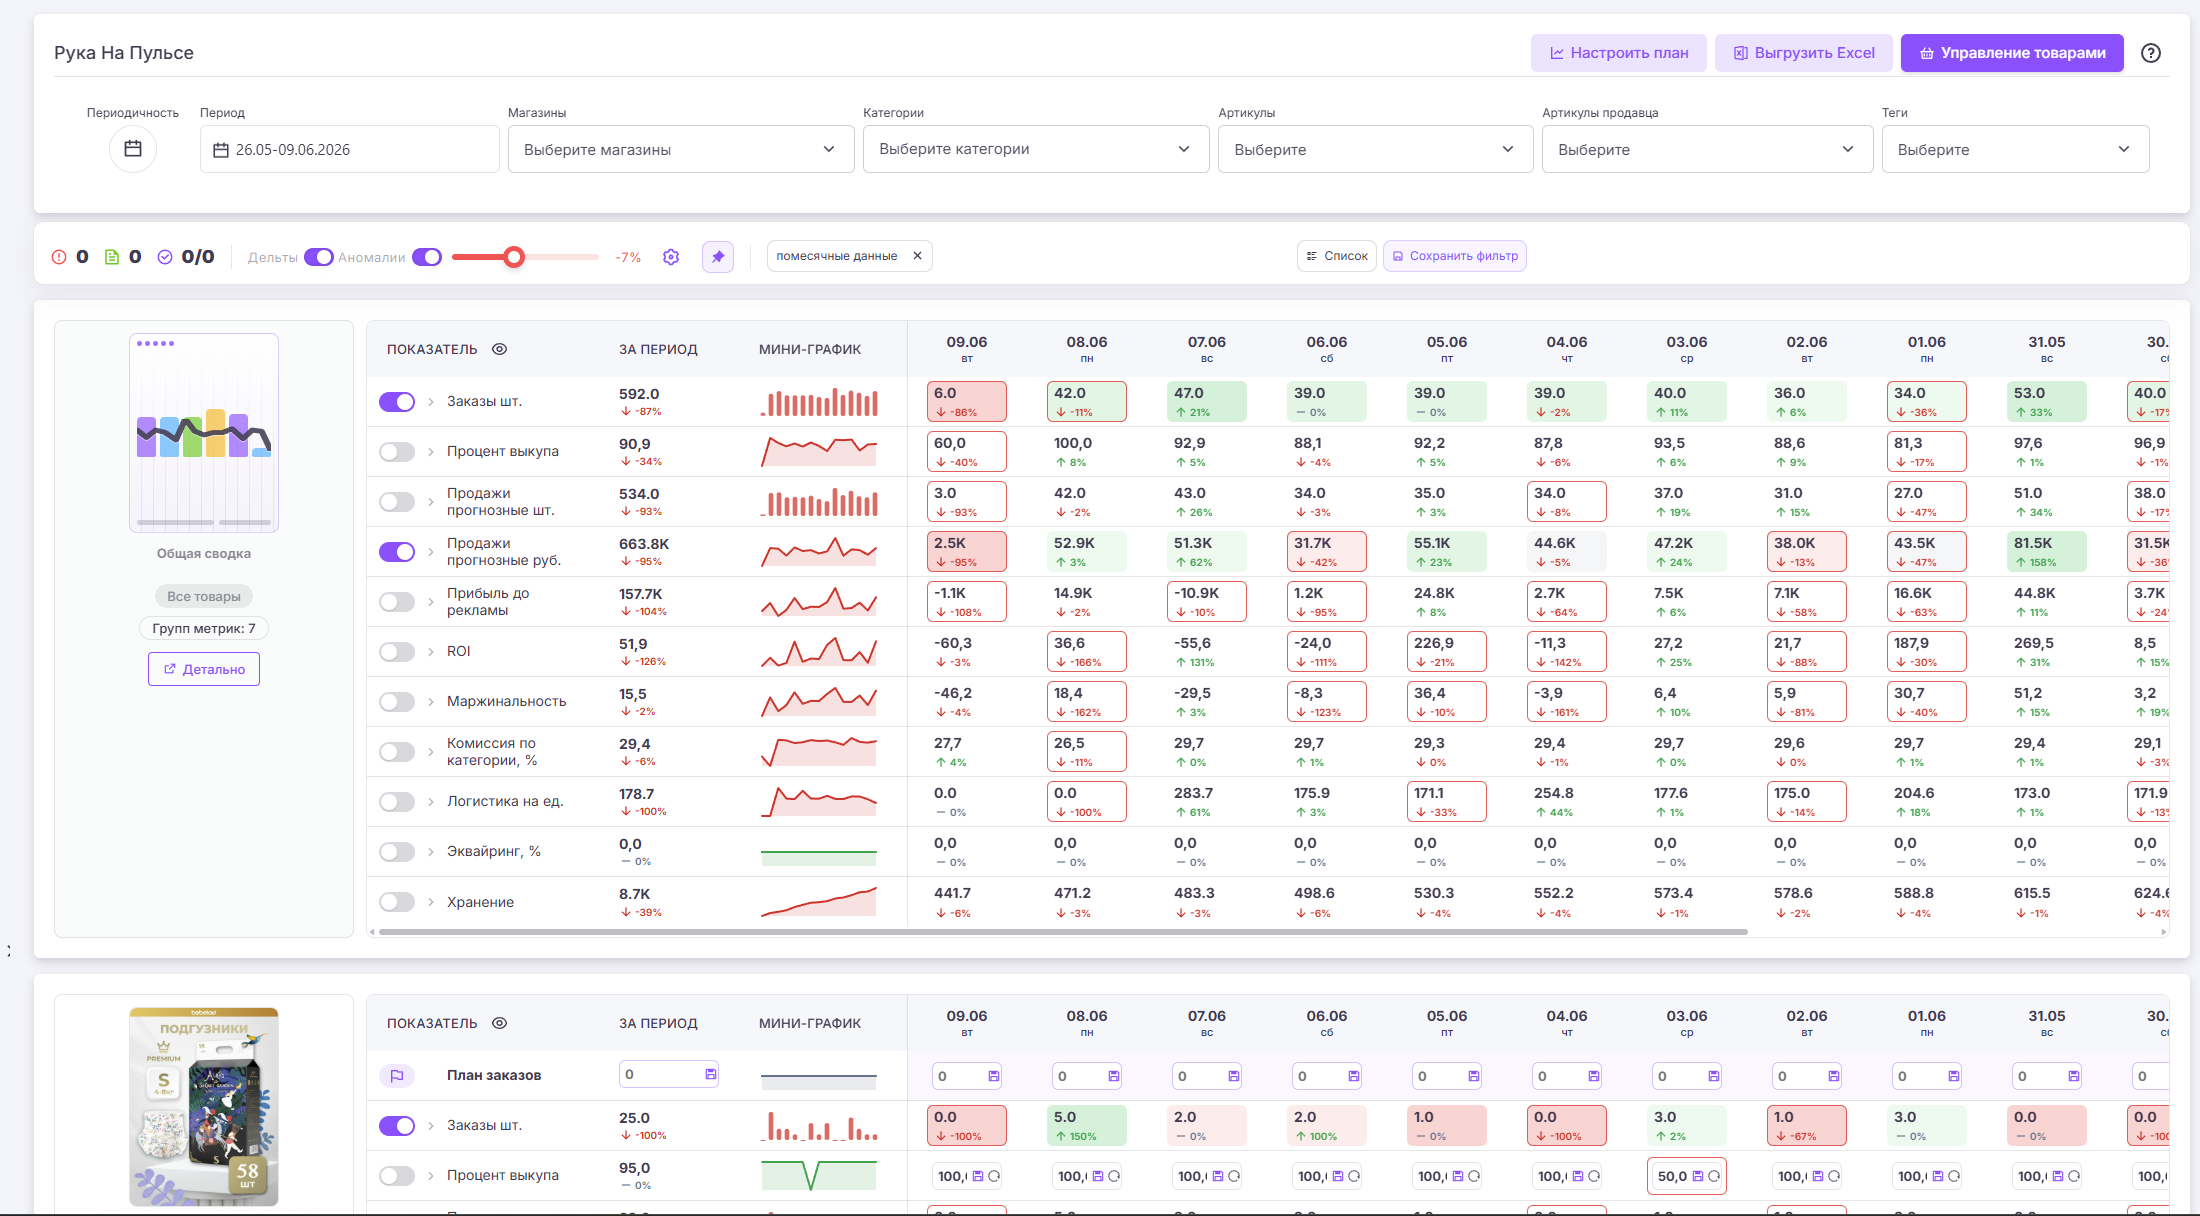Click the green document counter icon

click(112, 257)
